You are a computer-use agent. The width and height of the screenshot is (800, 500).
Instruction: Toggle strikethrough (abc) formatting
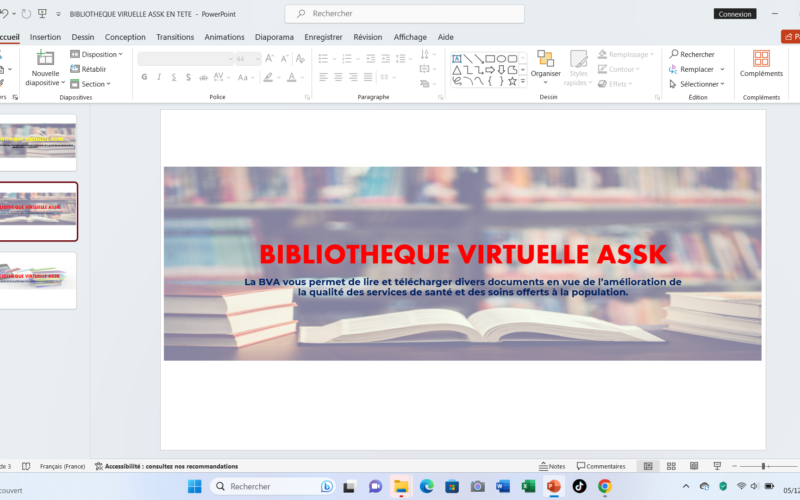click(x=203, y=77)
